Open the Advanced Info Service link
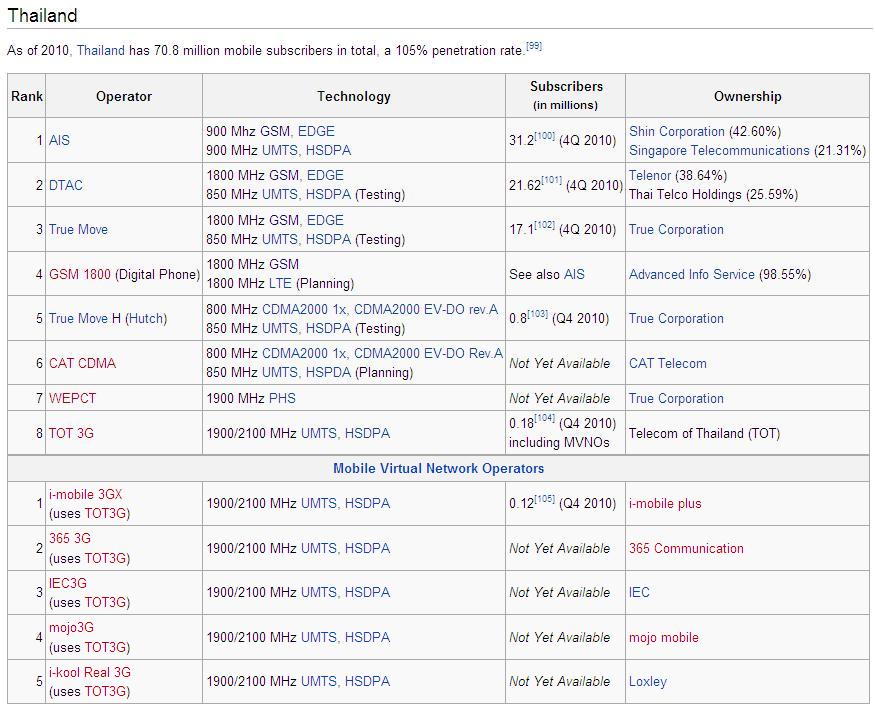Screen dimensions: 875x709 click(691, 274)
